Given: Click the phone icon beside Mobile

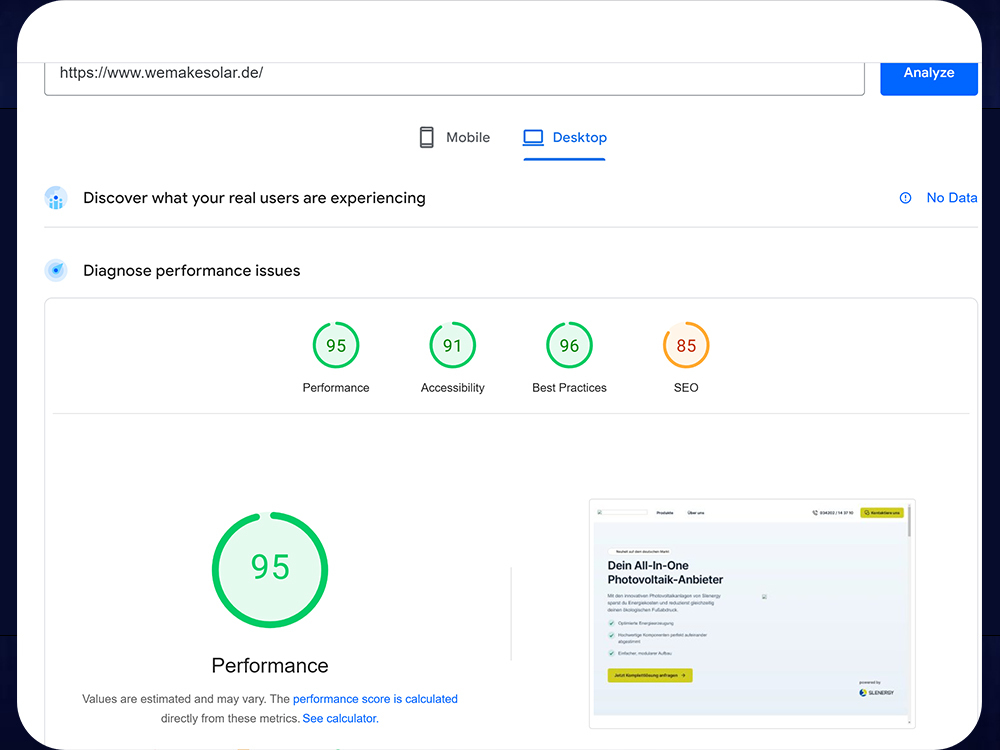Looking at the screenshot, I should 427,137.
